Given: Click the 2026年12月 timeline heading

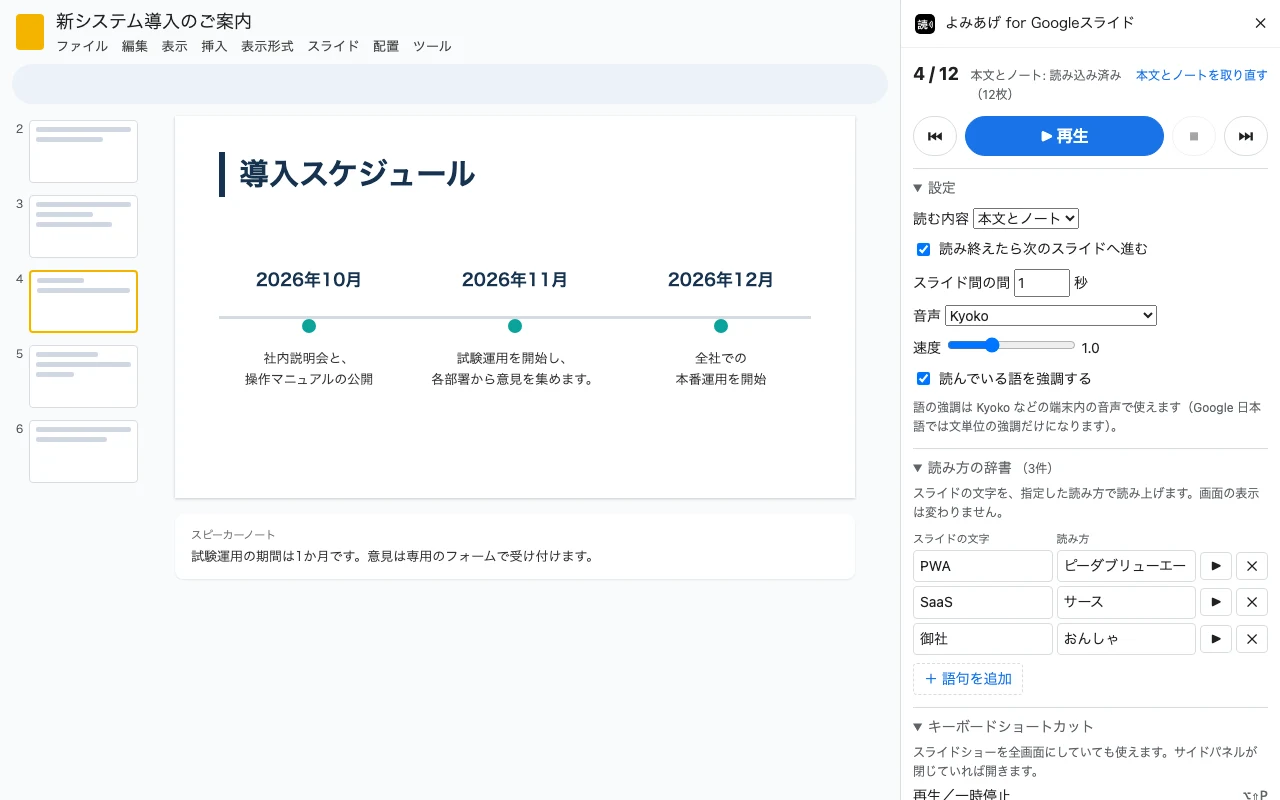Looking at the screenshot, I should pyautogui.click(x=721, y=280).
